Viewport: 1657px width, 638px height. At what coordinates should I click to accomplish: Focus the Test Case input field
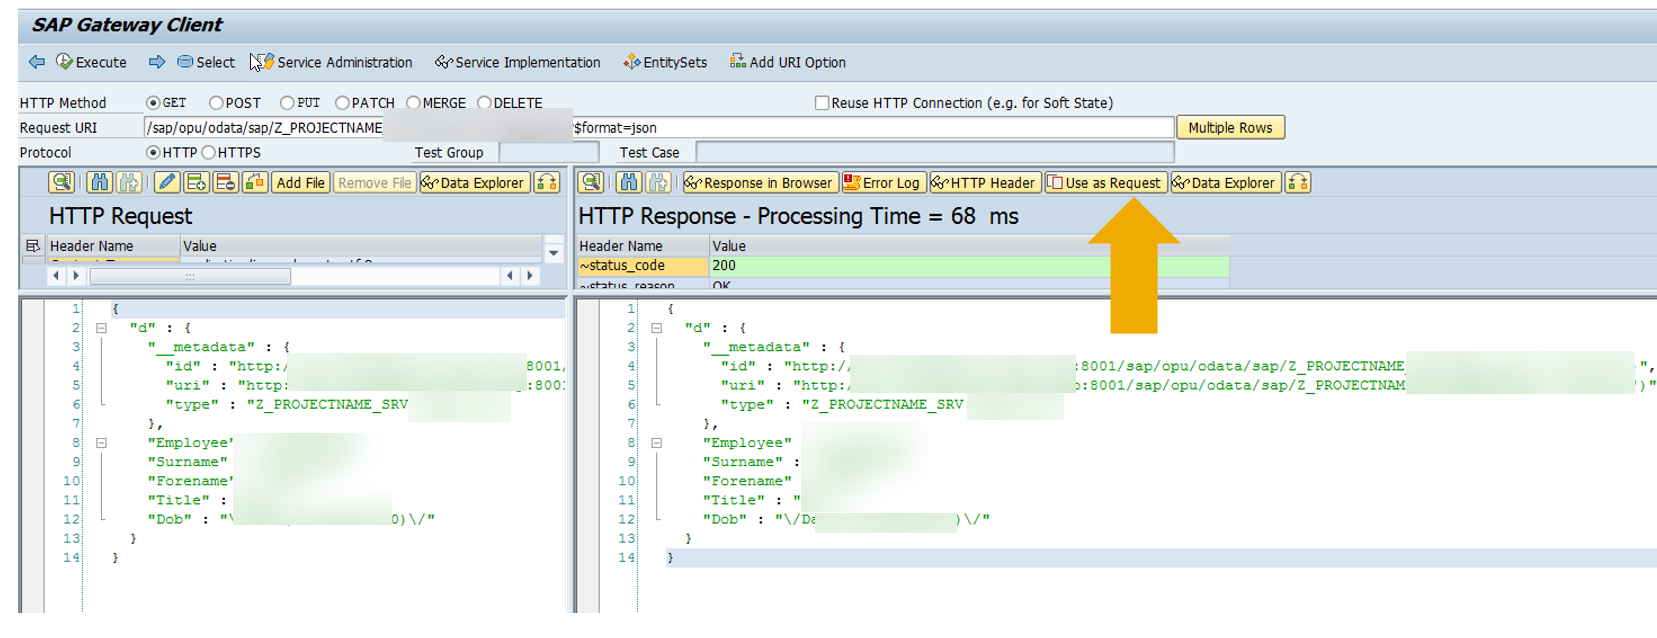[935, 153]
